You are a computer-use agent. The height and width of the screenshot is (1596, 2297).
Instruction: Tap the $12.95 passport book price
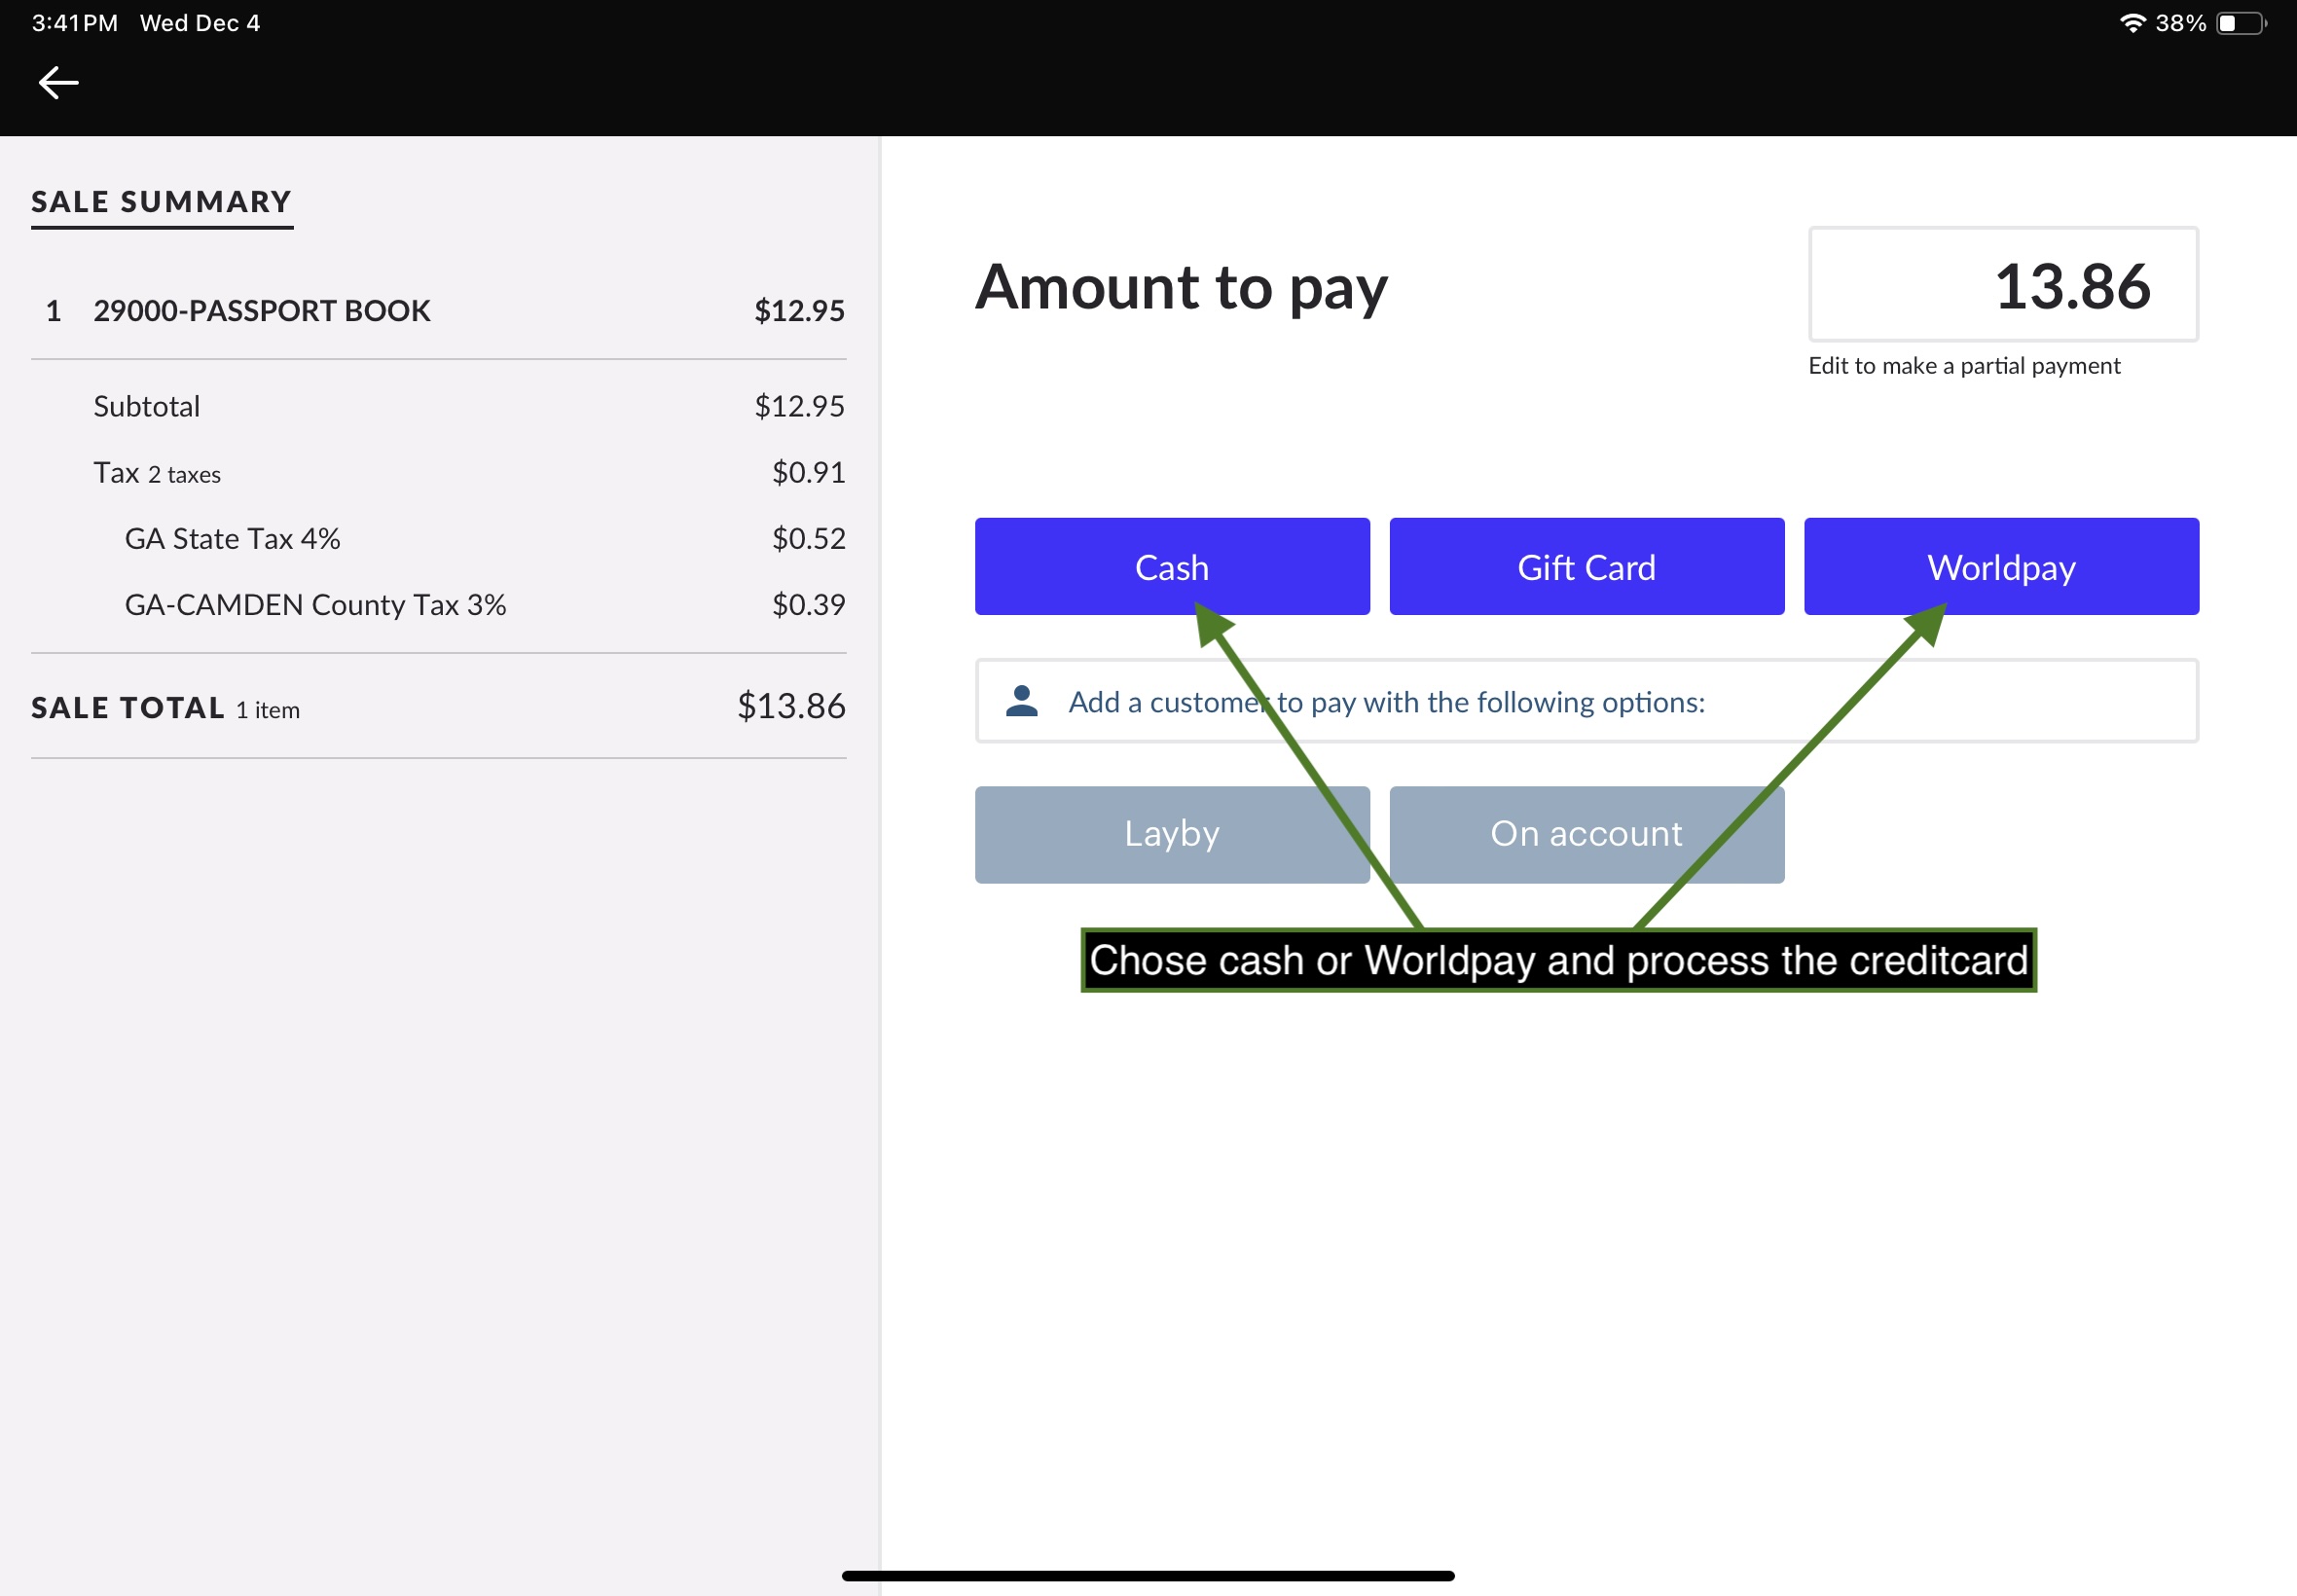[x=799, y=311]
